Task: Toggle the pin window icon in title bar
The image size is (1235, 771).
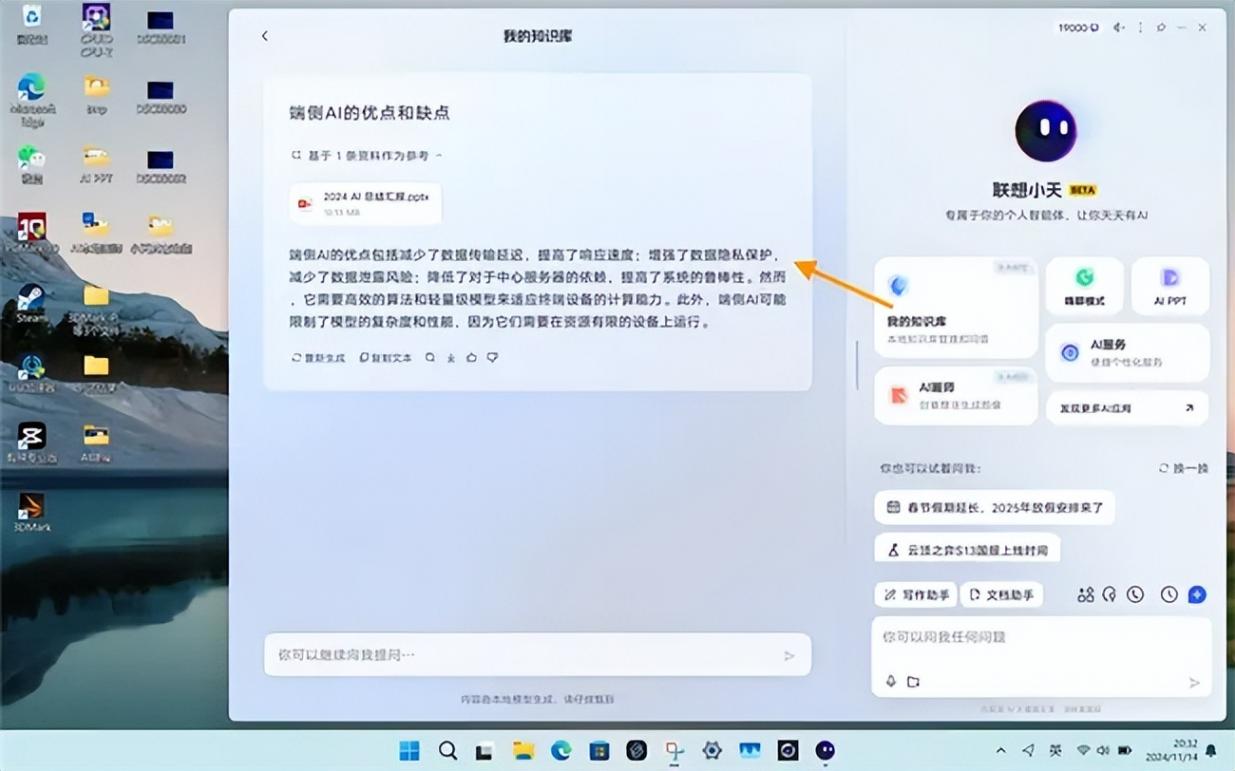Action: click(1161, 28)
